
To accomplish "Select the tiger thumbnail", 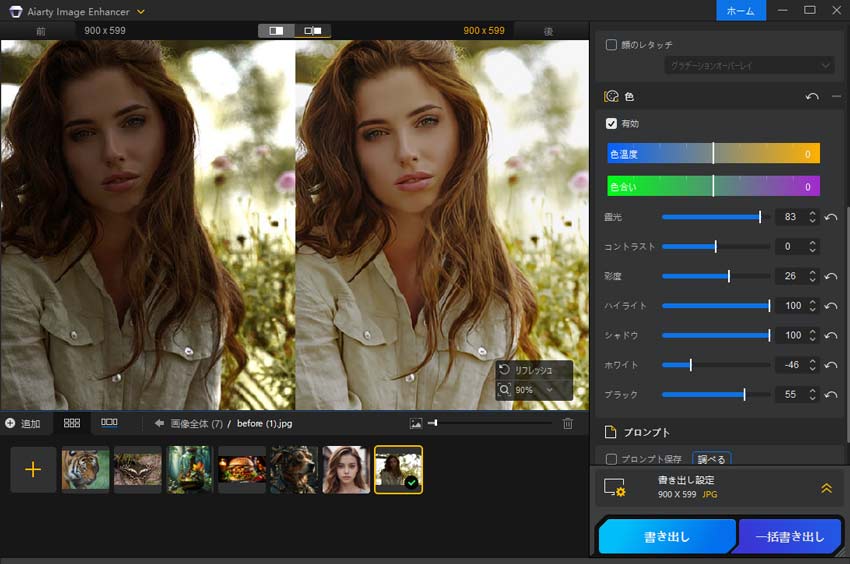I will [86, 469].
